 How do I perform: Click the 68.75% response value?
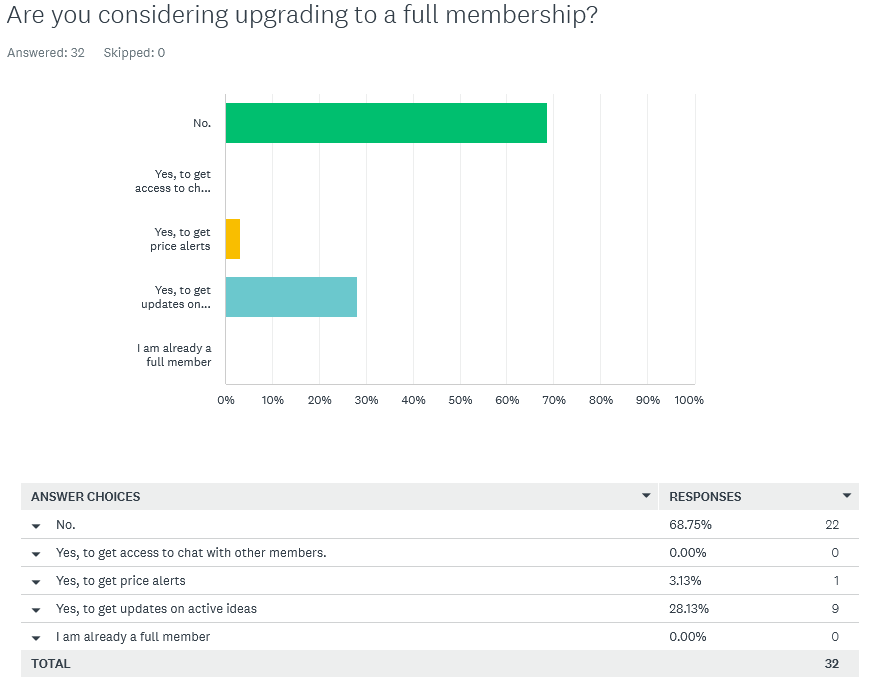690,525
